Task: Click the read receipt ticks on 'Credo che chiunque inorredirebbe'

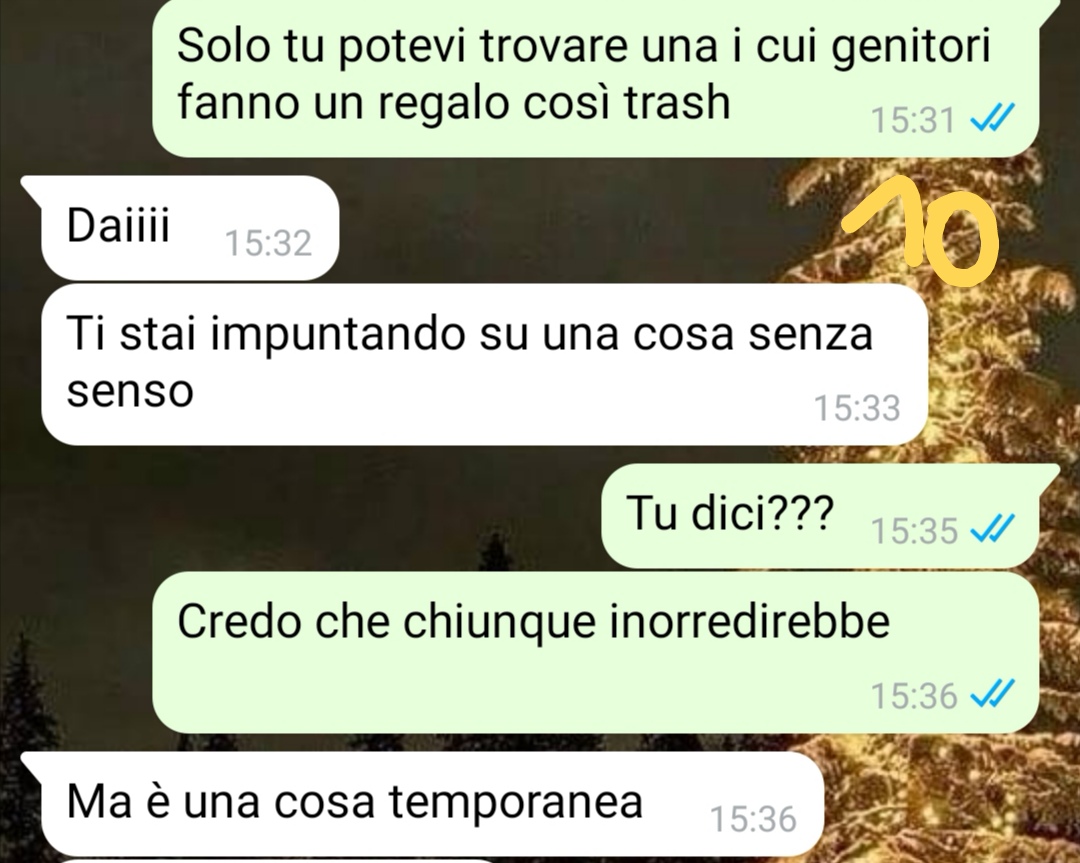Action: (992, 694)
